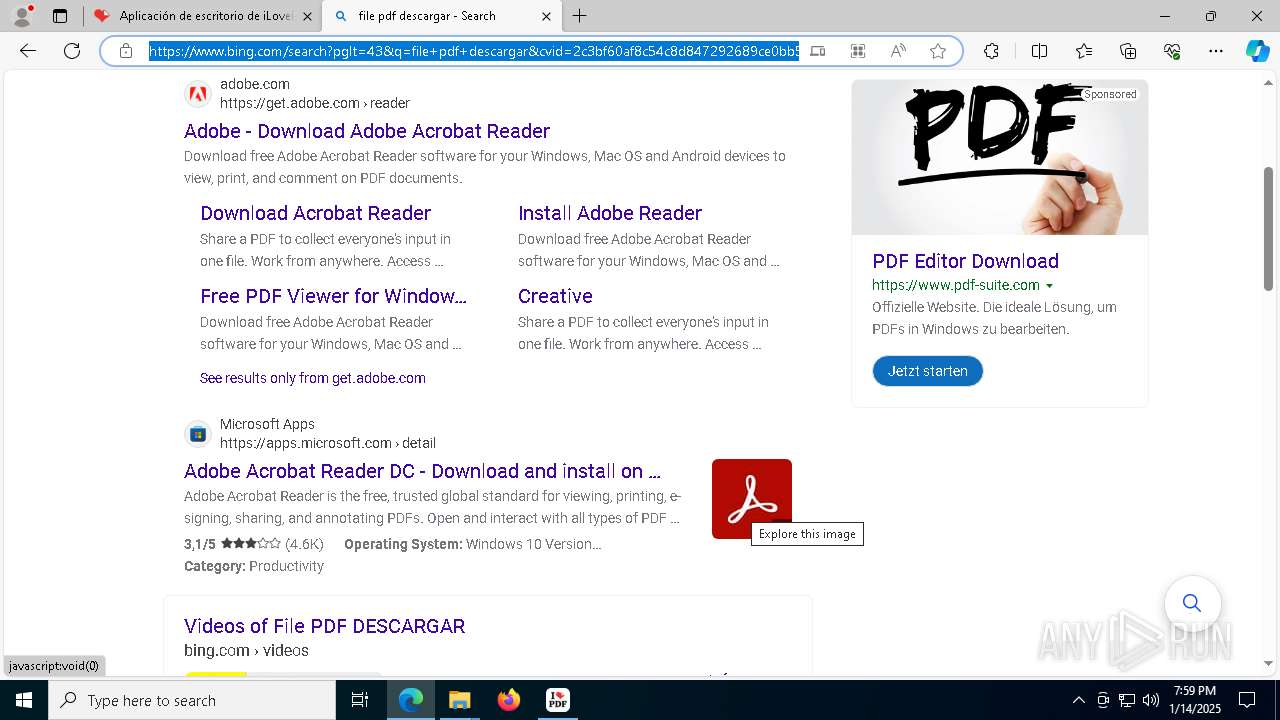Open volume control in system tray
Screen dimensions: 1280x720
click(1151, 700)
